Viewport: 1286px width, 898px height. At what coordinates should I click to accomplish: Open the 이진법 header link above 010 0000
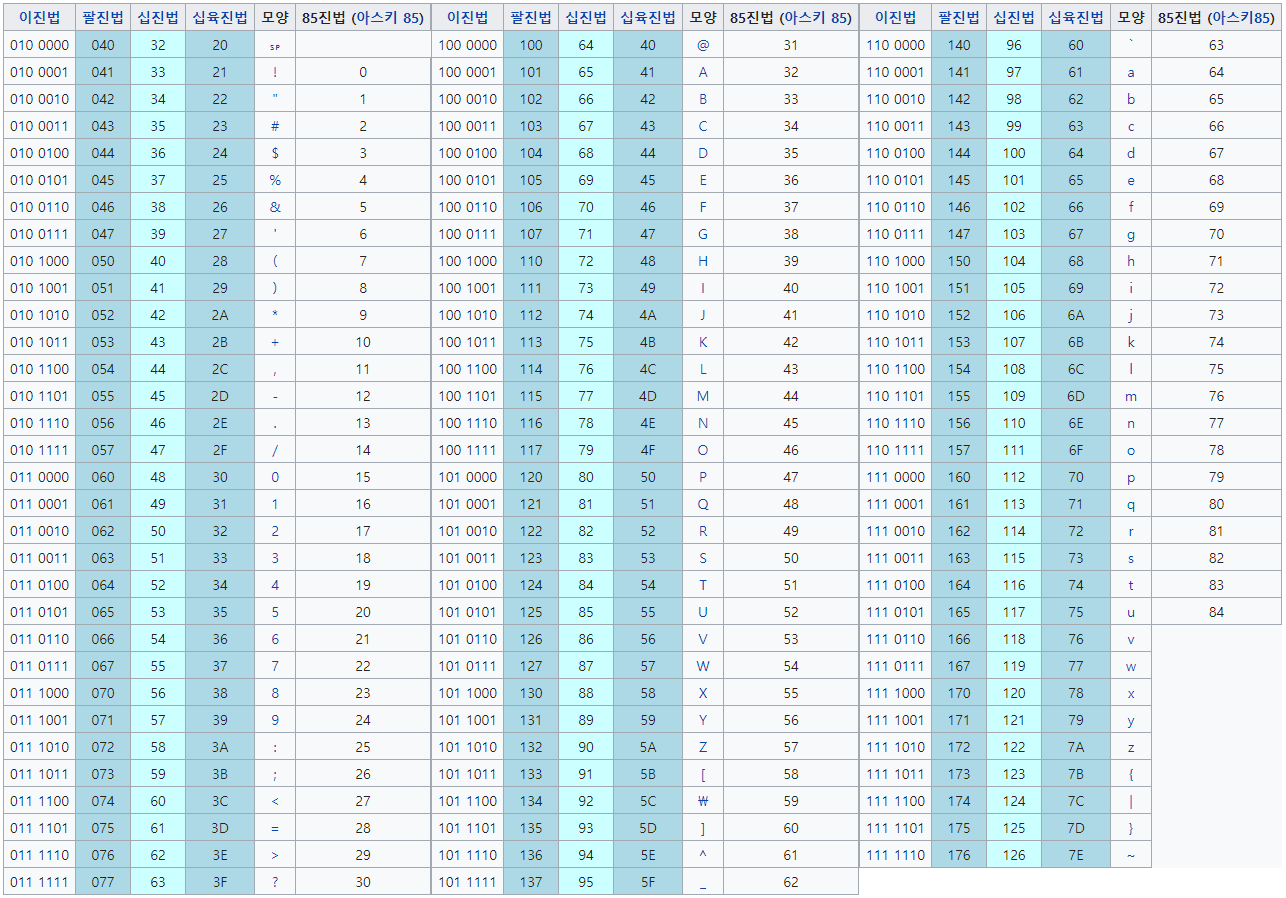pos(40,18)
